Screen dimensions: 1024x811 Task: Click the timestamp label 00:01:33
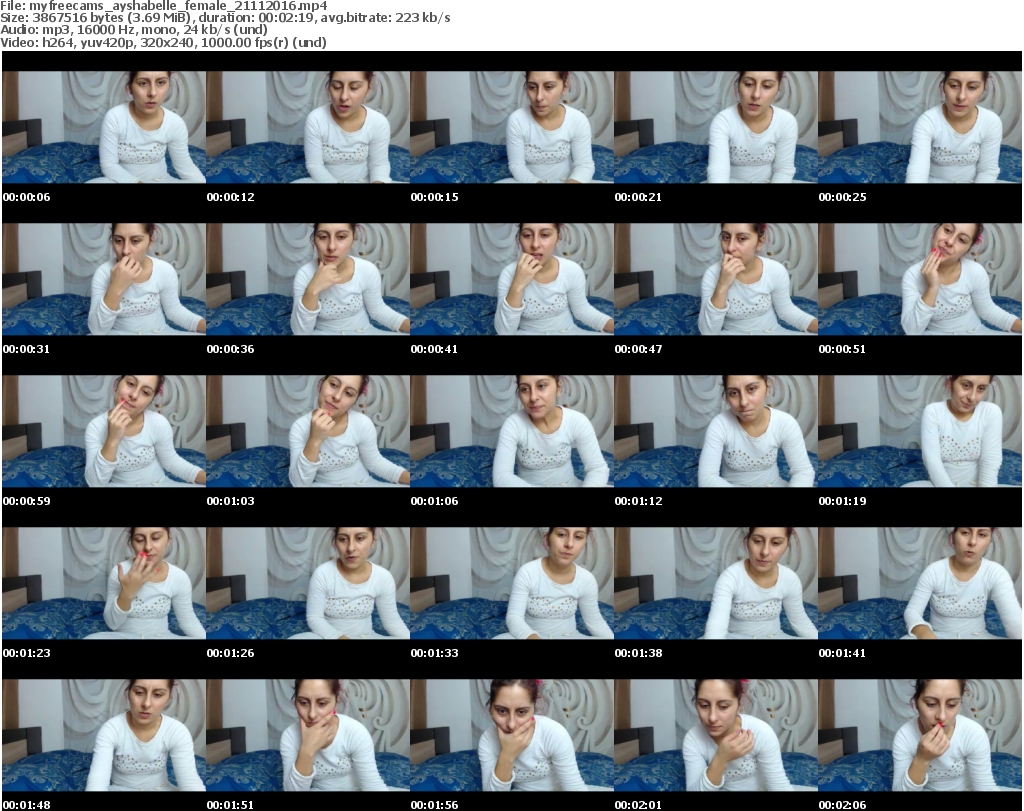point(434,653)
